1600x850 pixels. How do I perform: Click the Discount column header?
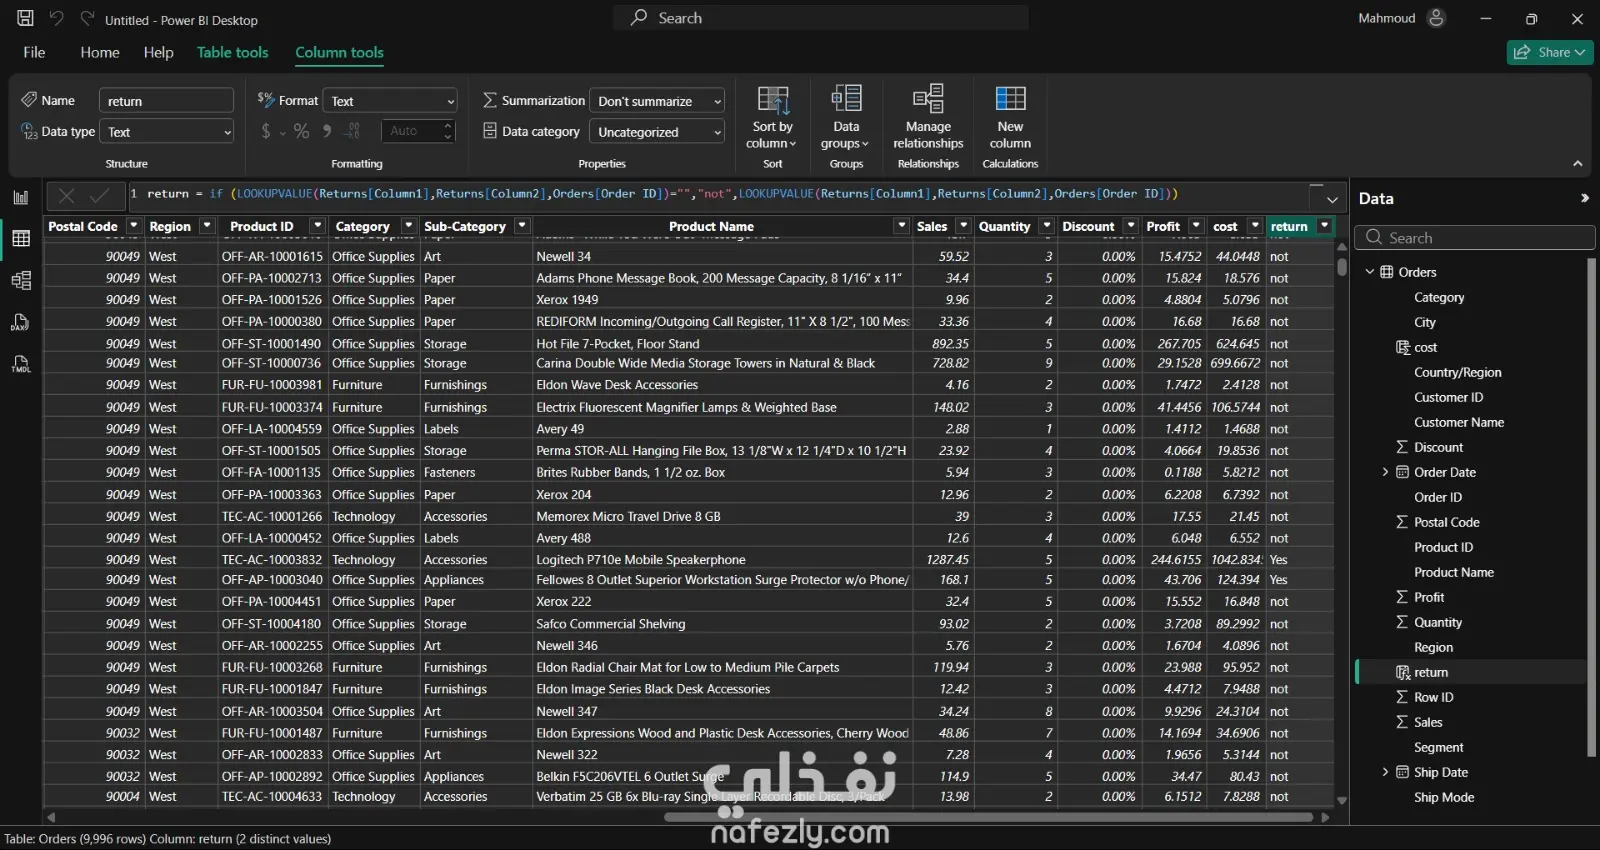1088,226
